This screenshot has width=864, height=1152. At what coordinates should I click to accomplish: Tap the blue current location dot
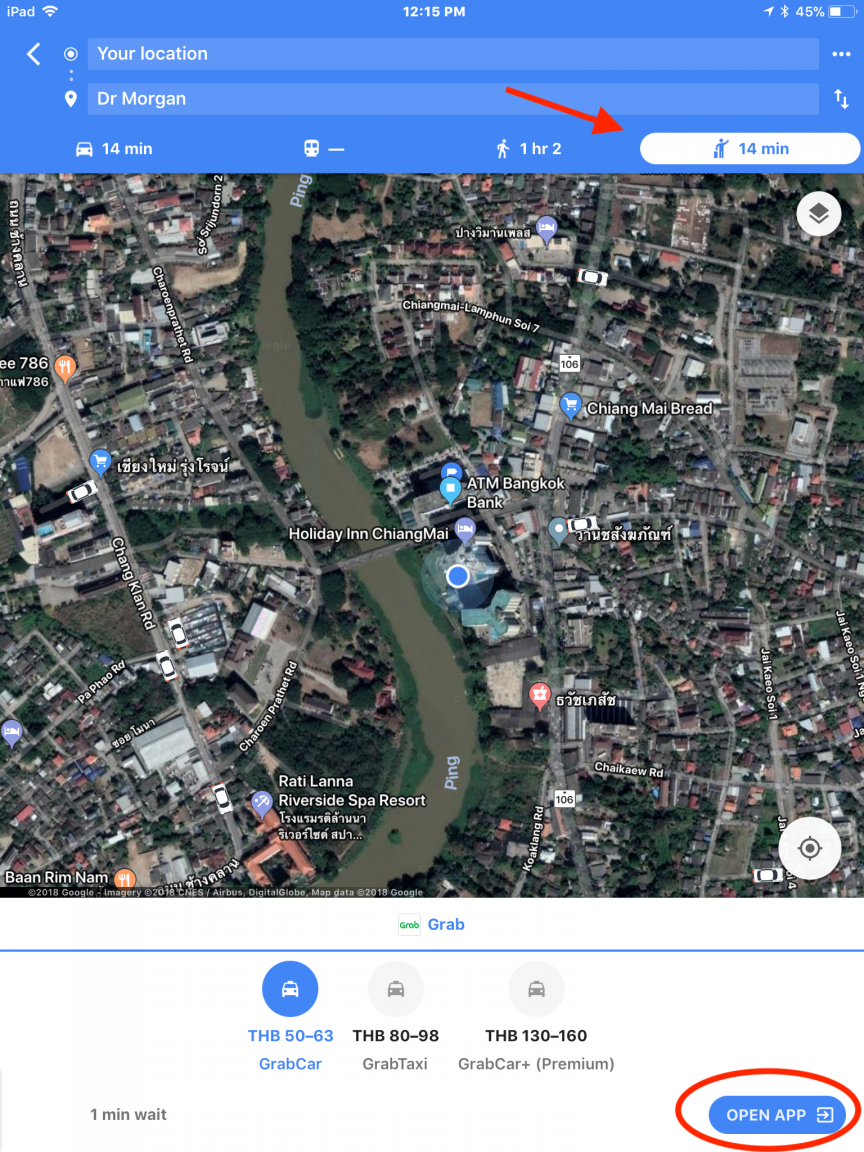coord(458,575)
